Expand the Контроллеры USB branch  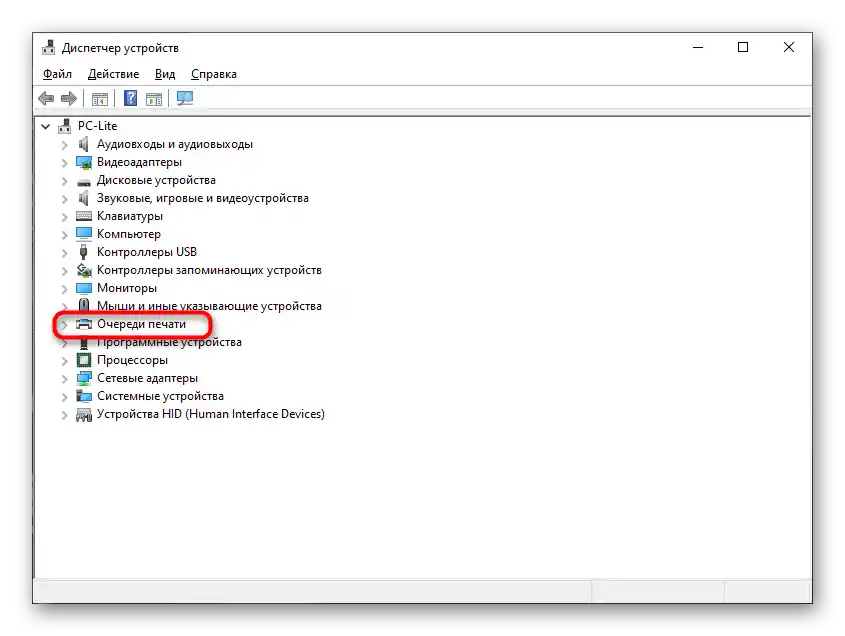tap(65, 253)
